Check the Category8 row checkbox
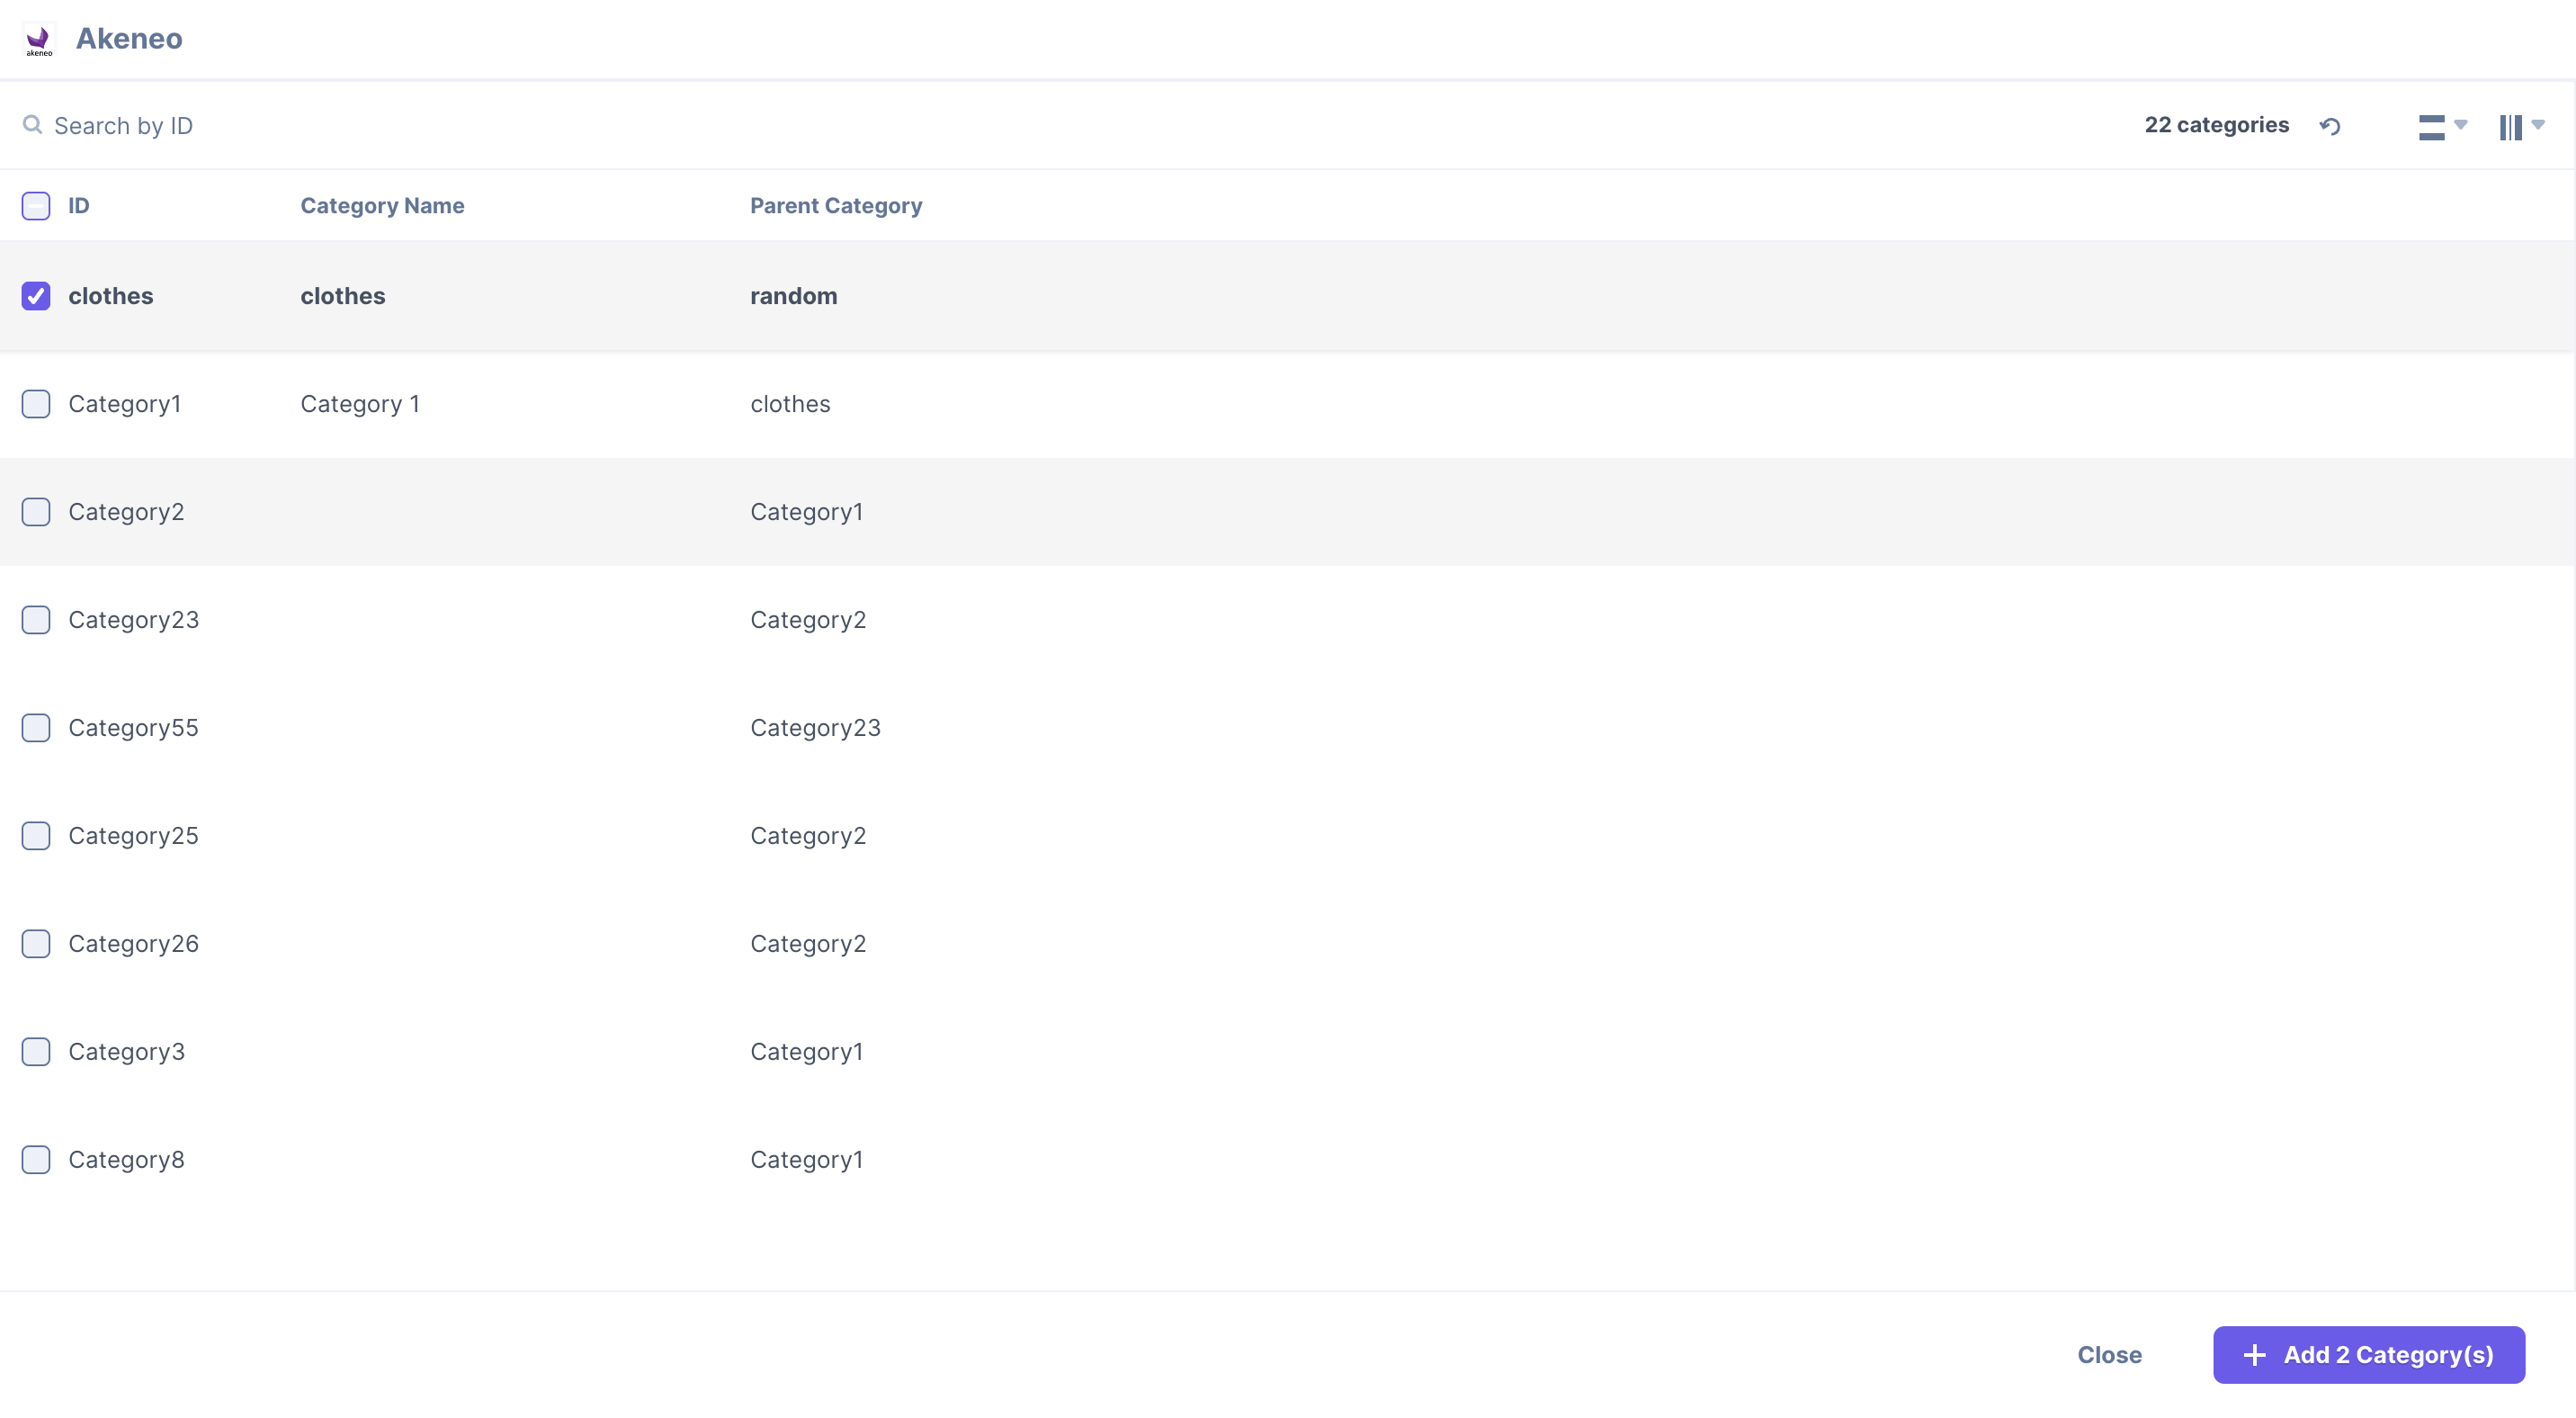2576x1418 pixels. 36,1160
